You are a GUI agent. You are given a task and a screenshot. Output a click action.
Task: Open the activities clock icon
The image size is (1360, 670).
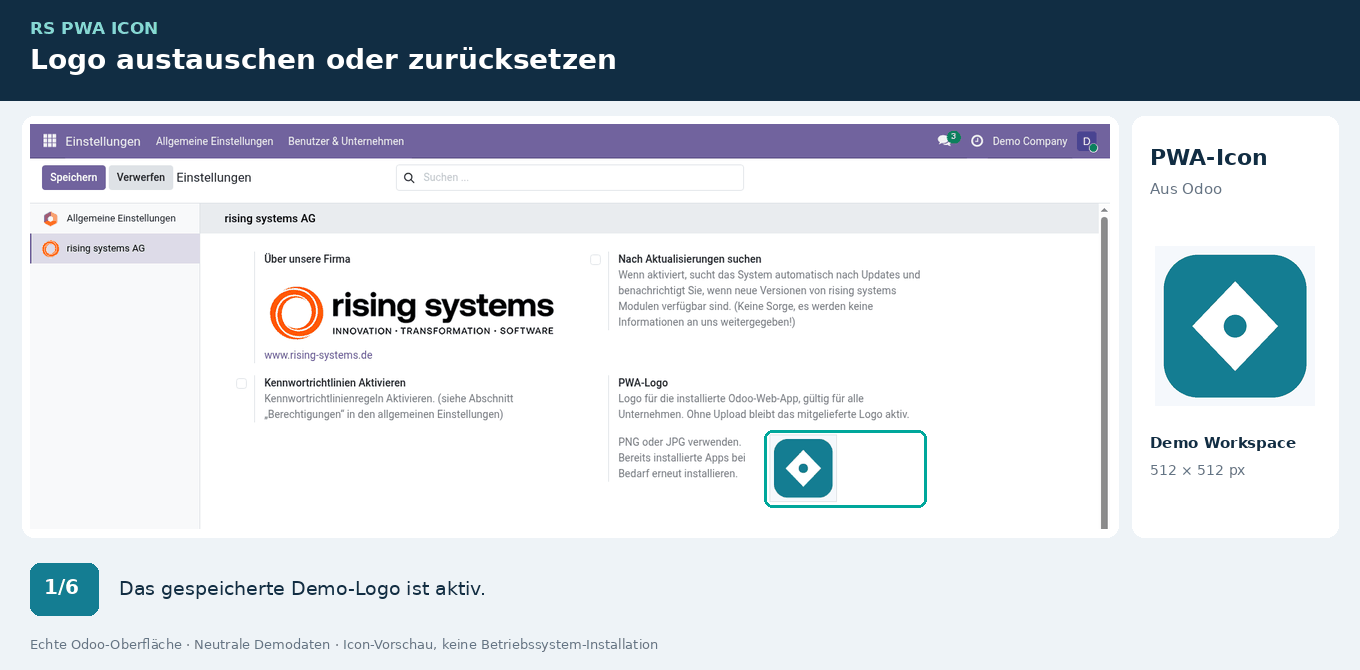[x=977, y=141]
